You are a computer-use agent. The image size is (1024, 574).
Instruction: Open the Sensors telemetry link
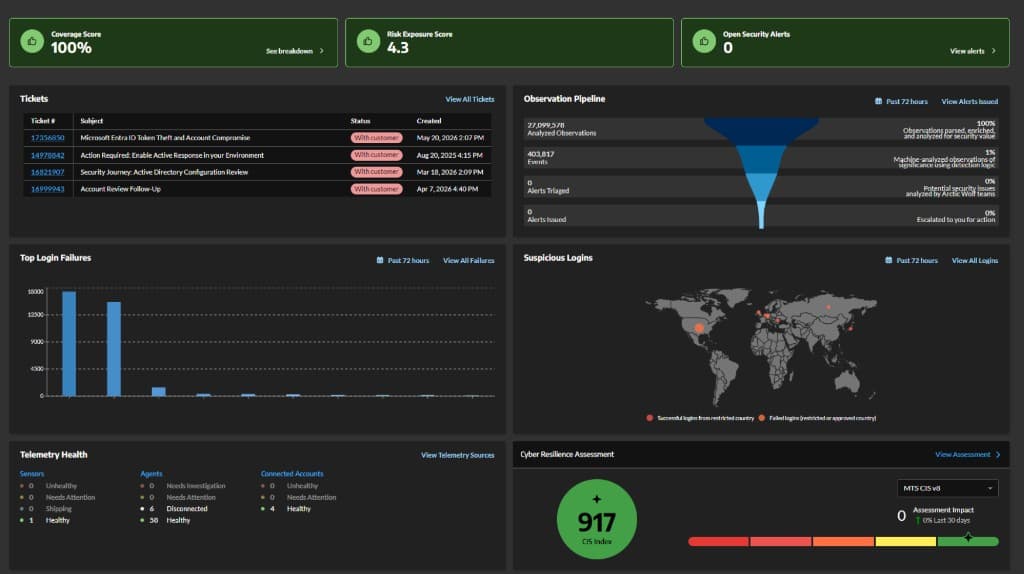coord(32,473)
